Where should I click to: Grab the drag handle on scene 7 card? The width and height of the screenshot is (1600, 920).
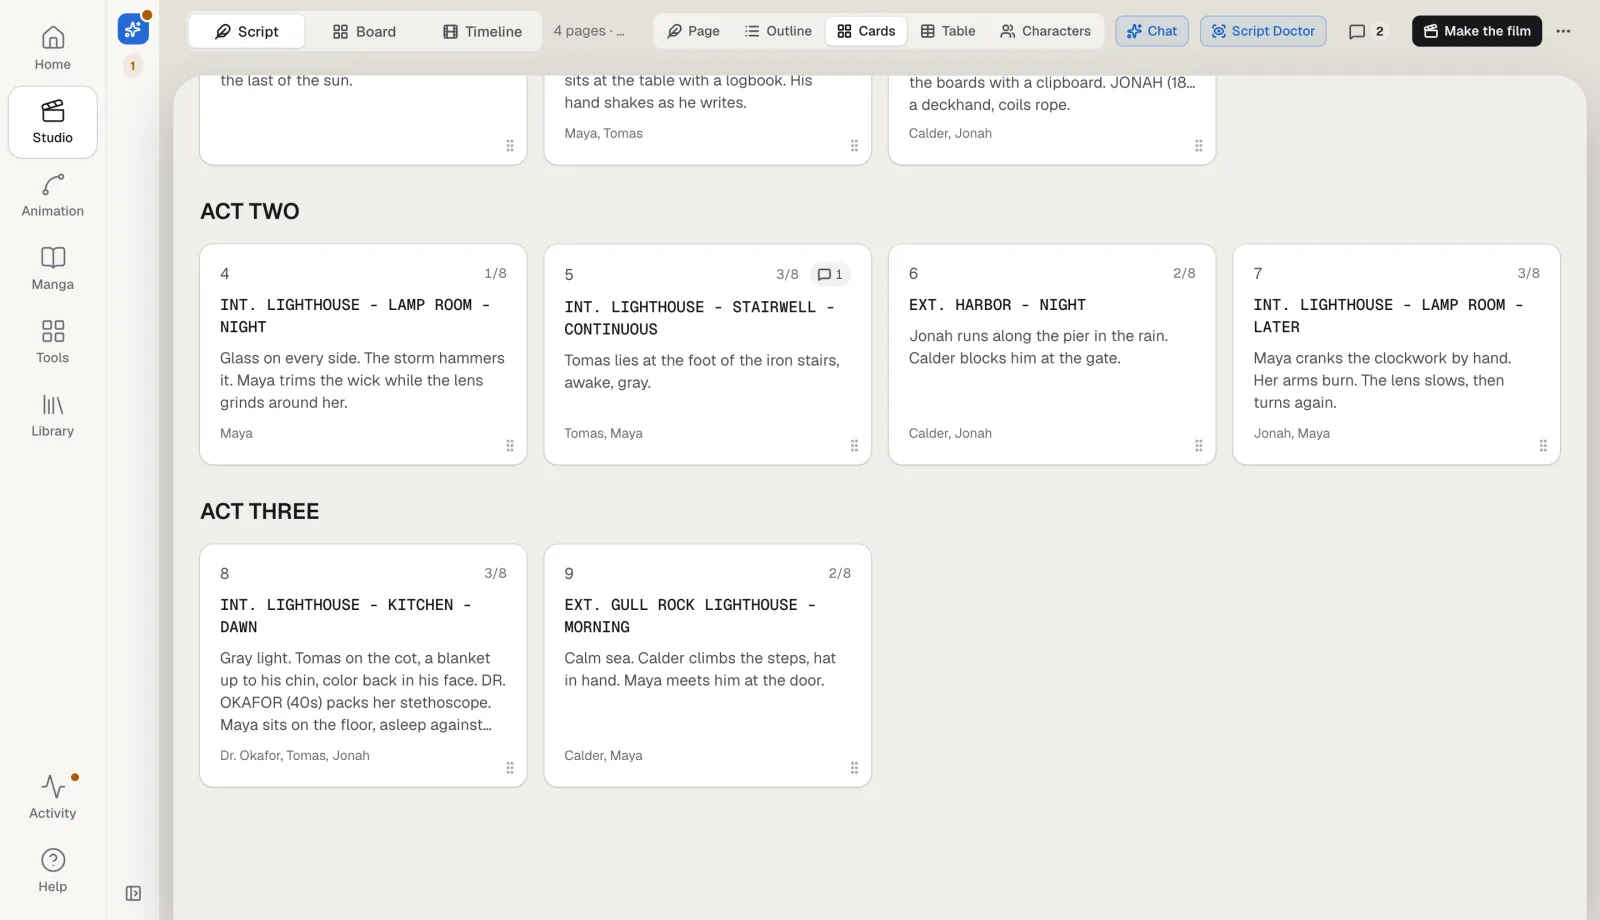tap(1543, 446)
